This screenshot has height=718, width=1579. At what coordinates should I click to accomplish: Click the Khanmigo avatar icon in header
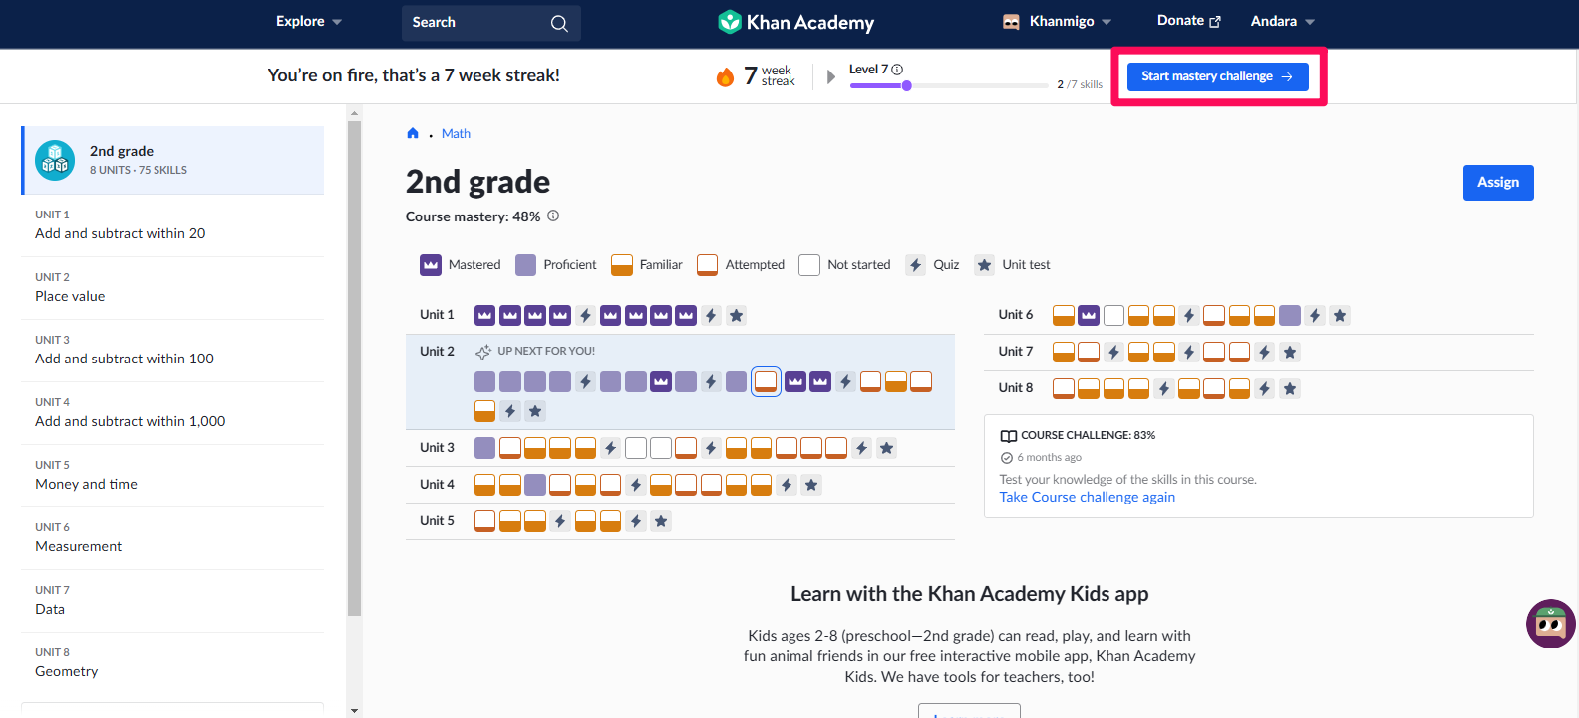(1011, 22)
